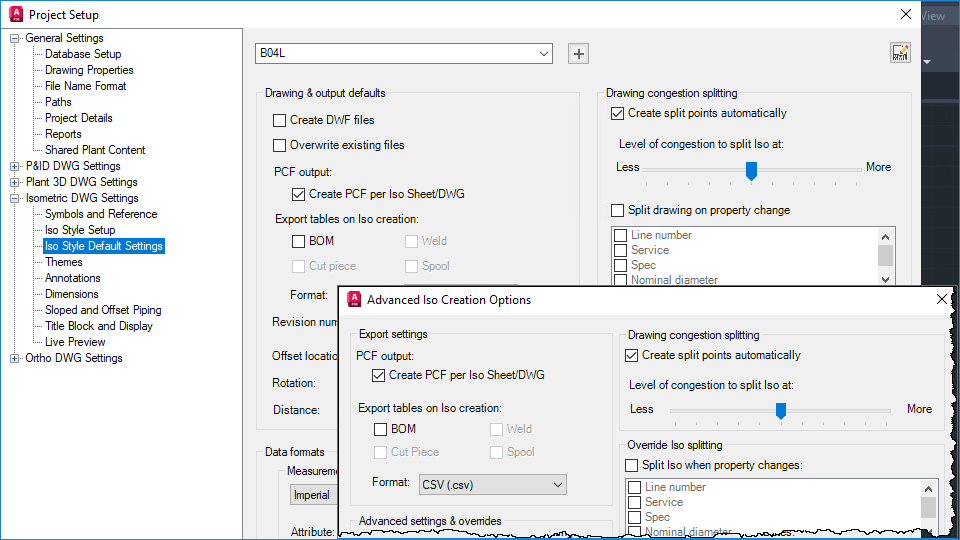Click the add new Iso style plus button
The height and width of the screenshot is (540, 960).
pyautogui.click(x=579, y=54)
